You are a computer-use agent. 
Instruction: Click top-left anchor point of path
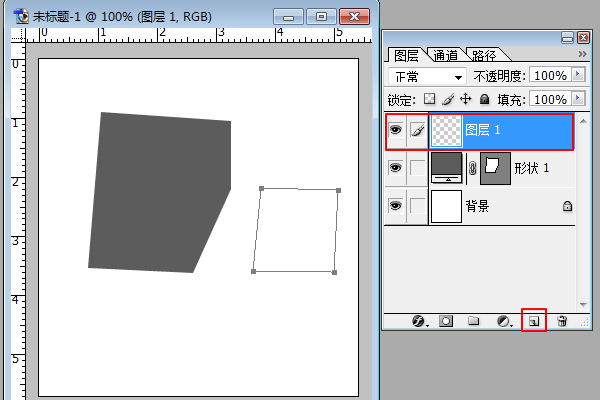pyautogui.click(x=262, y=188)
